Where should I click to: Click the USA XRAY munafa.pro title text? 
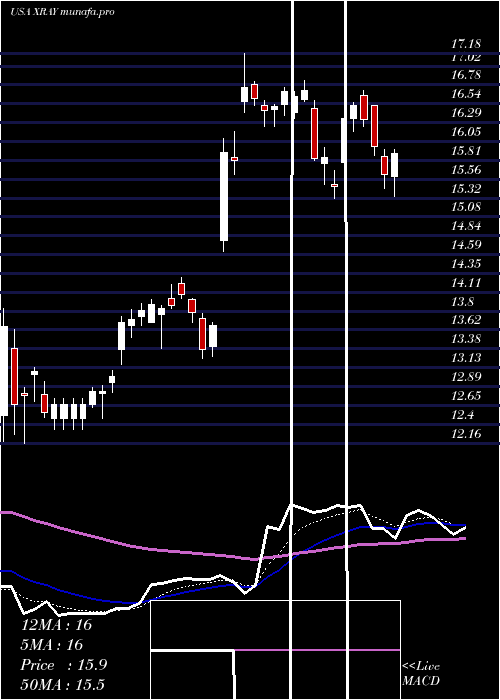tap(62, 12)
